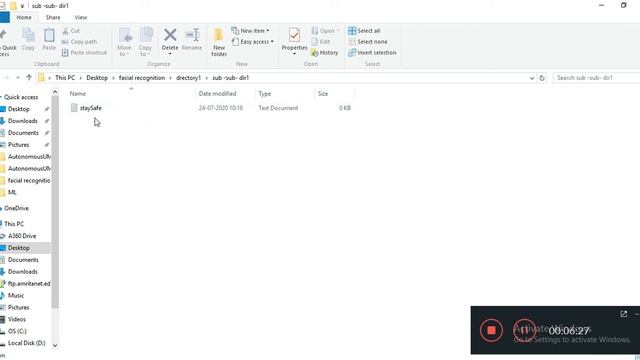Image resolution: width=640 pixels, height=360 pixels.
Task: Open the Open dropdown in ribbon
Action: [x=325, y=31]
